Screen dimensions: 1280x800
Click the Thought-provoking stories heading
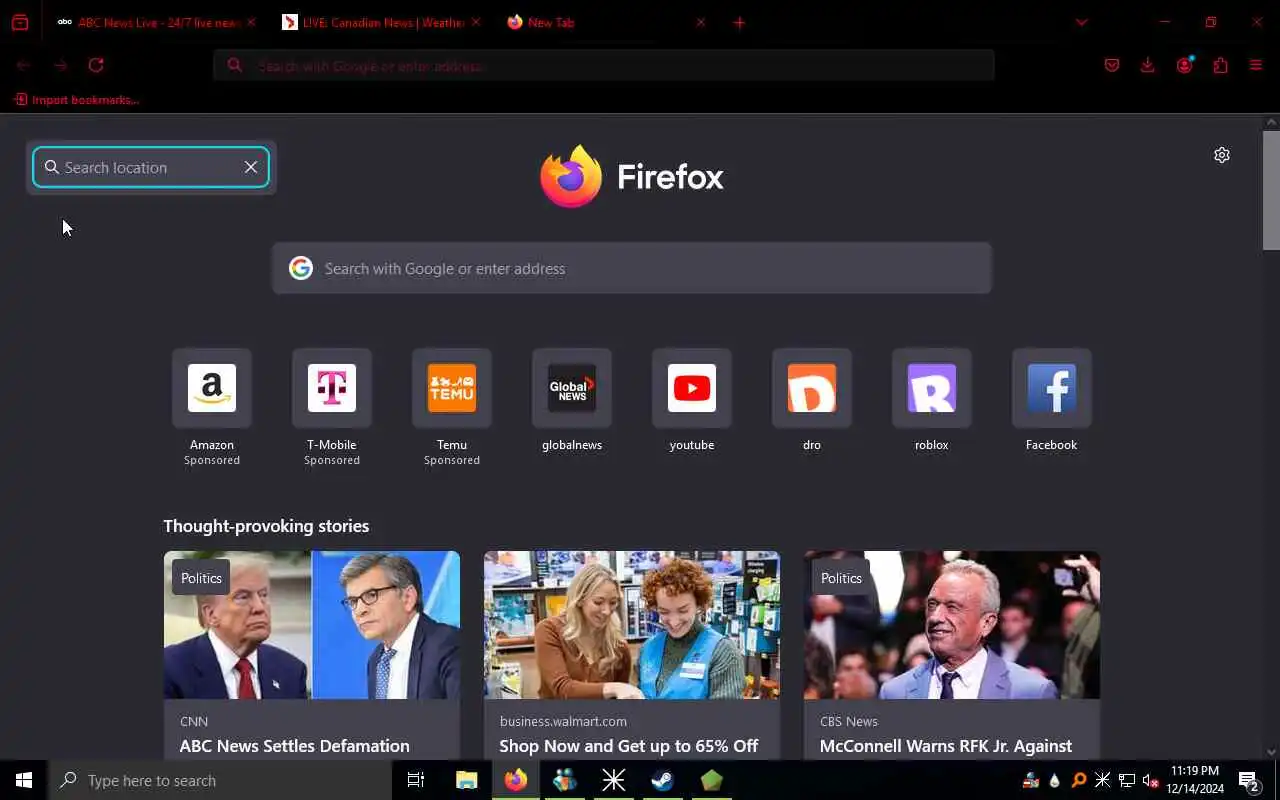(266, 526)
